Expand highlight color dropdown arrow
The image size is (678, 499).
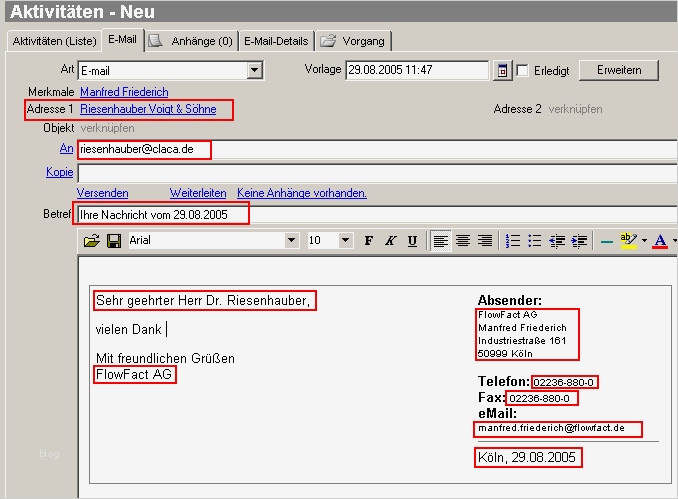pos(644,240)
